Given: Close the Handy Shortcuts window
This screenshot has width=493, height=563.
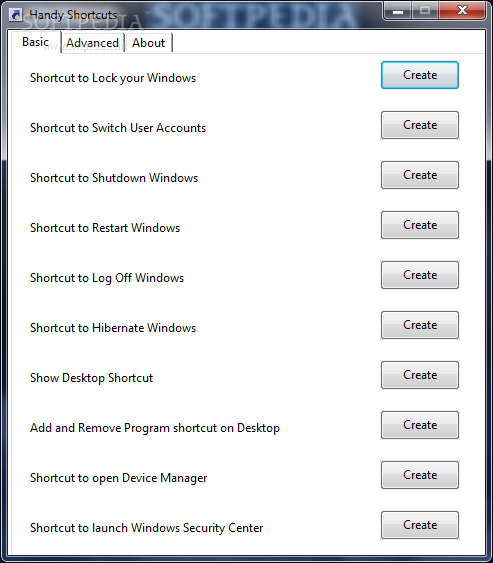Looking at the screenshot, I should pos(462,10).
